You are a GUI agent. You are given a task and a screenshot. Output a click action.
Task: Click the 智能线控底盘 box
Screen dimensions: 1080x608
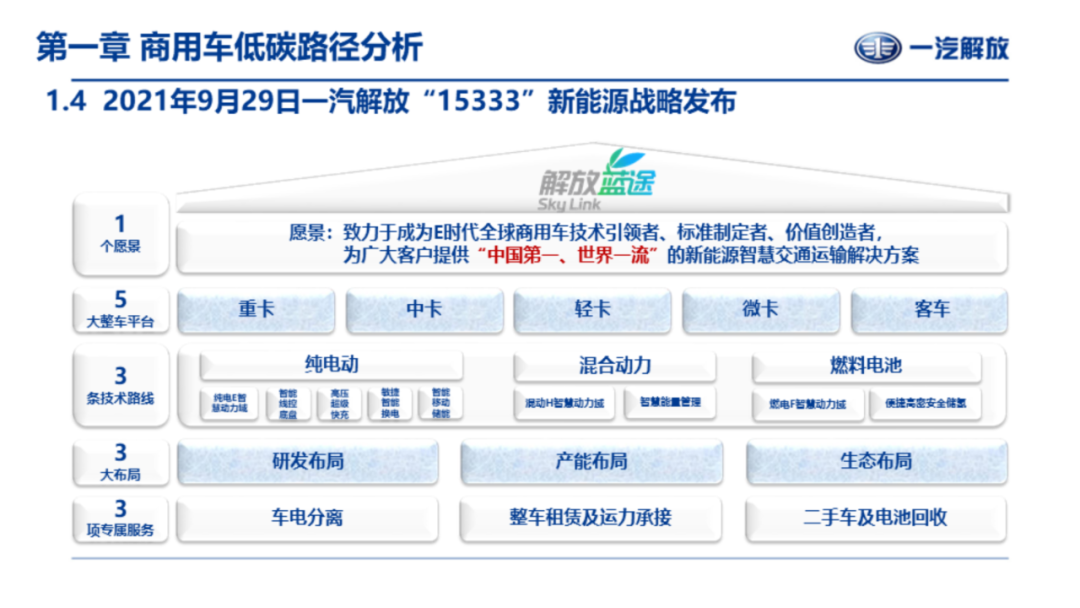[288, 403]
